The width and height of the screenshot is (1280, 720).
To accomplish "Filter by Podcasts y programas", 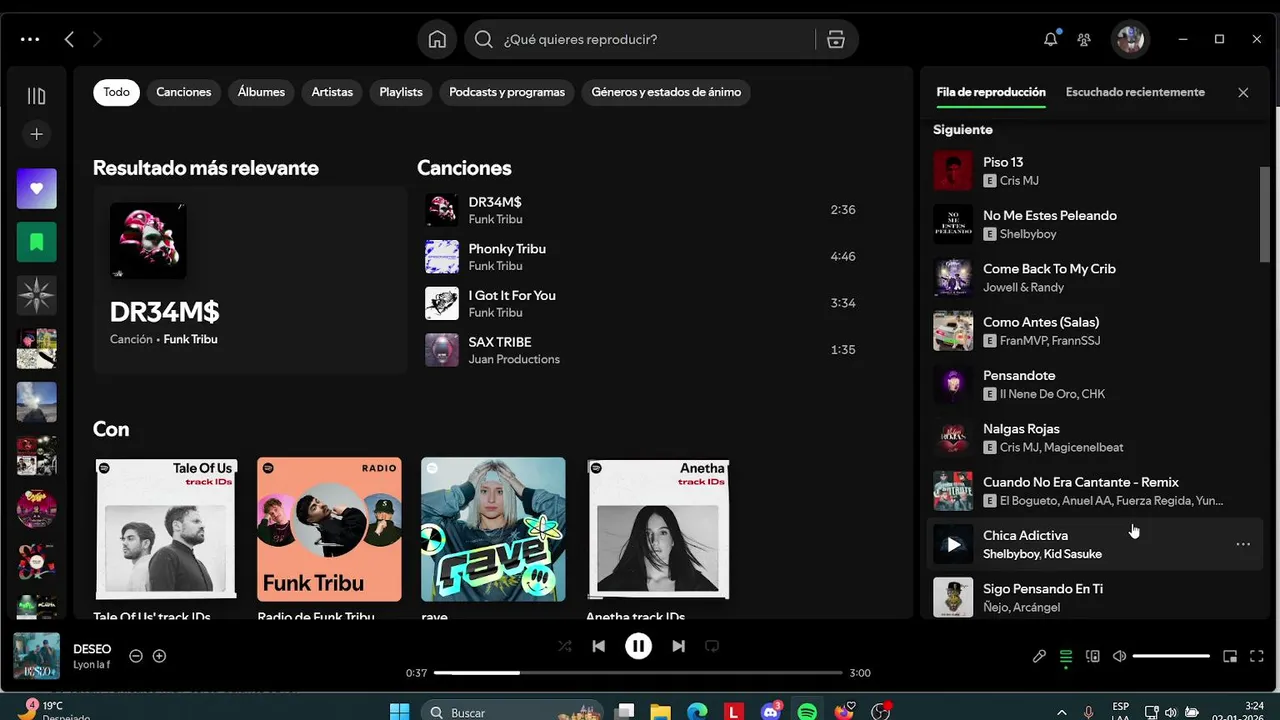I will click(507, 92).
